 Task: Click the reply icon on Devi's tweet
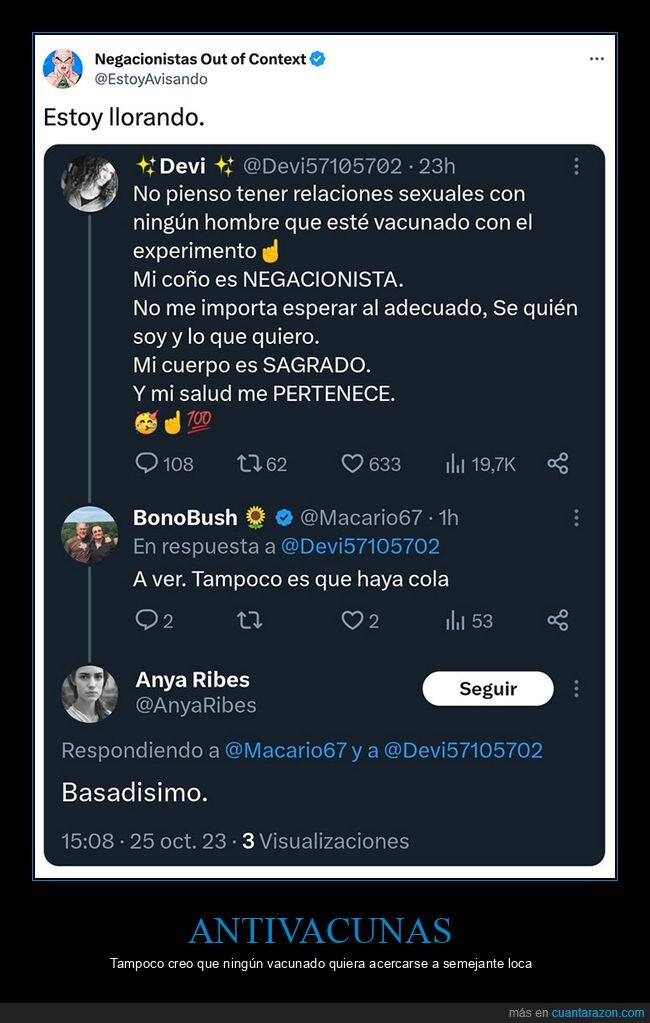click(147, 463)
